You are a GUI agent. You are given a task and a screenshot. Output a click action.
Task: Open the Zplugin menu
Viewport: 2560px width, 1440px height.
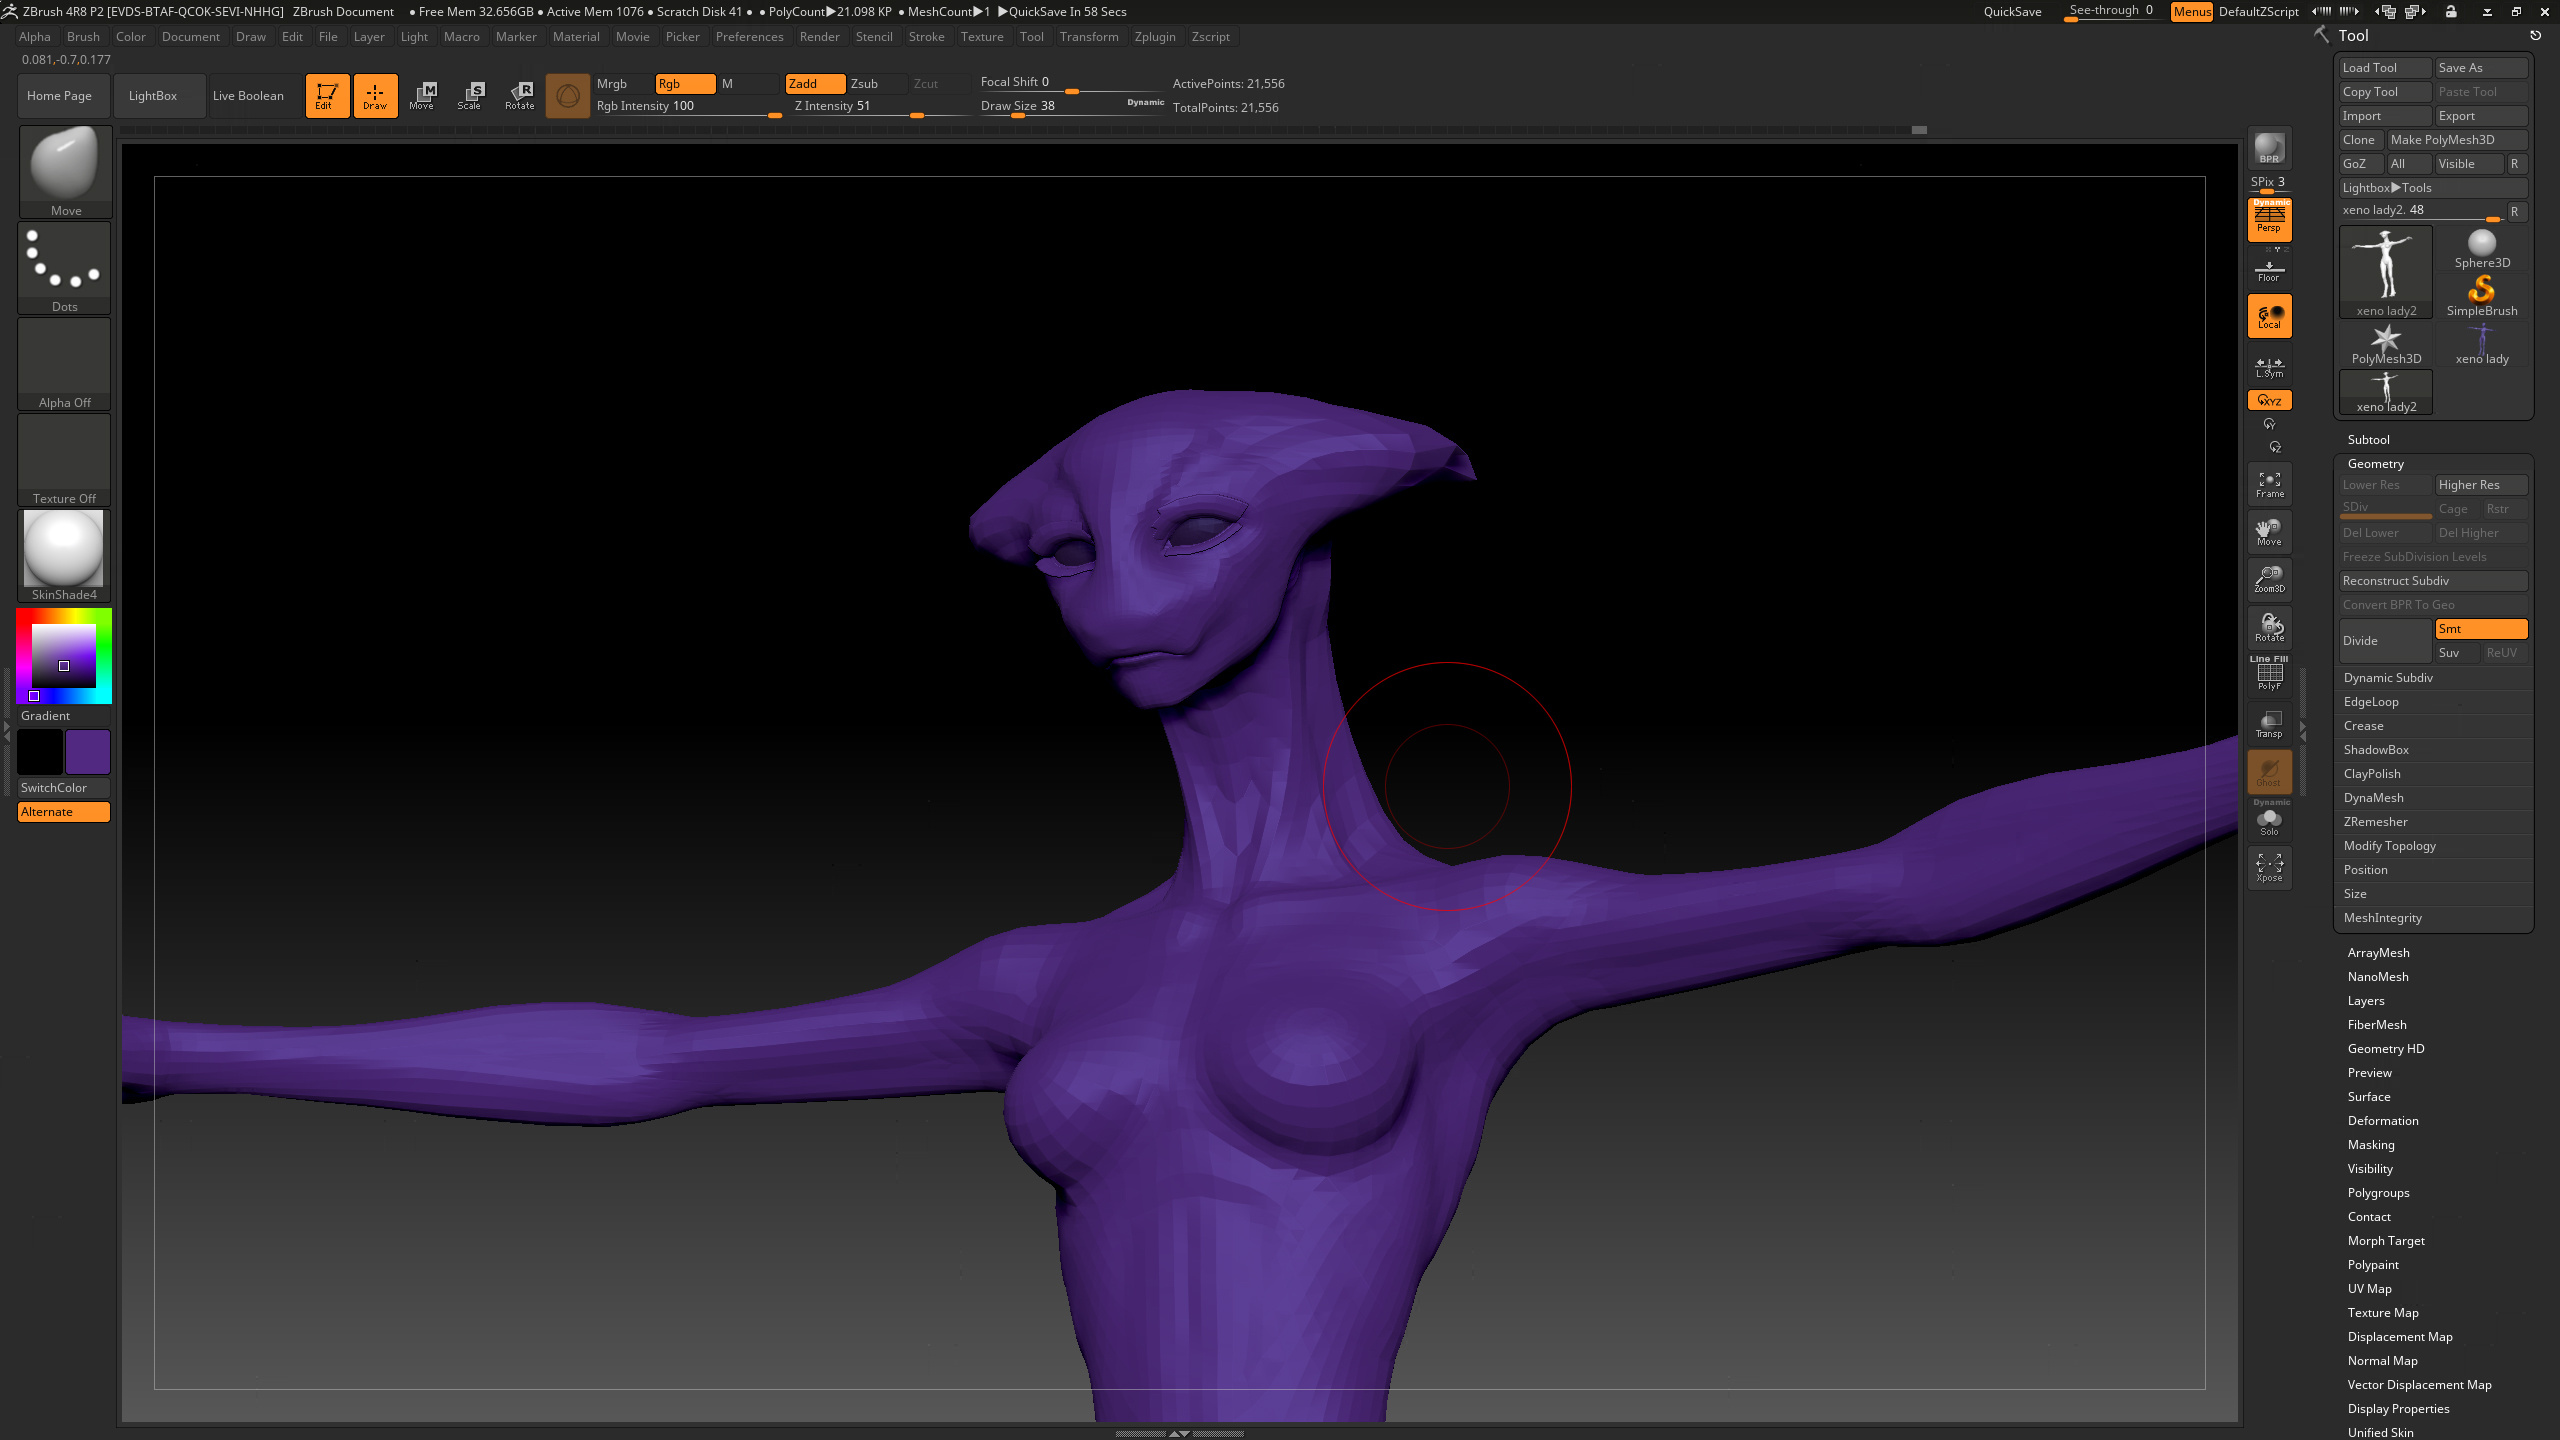(x=1155, y=37)
